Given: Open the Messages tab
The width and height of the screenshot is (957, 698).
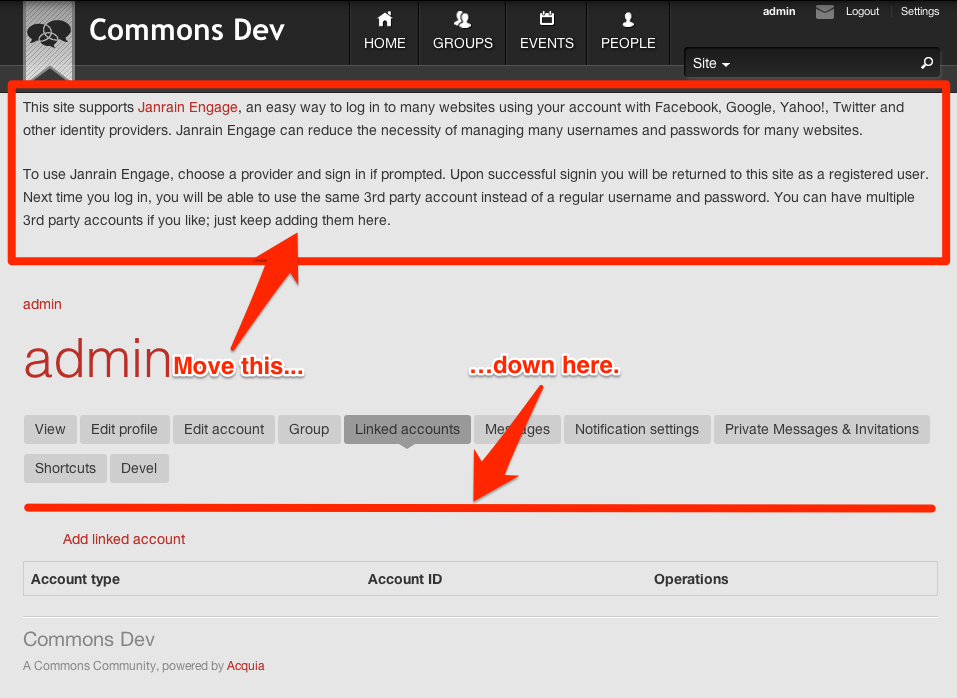Looking at the screenshot, I should click(x=517, y=430).
